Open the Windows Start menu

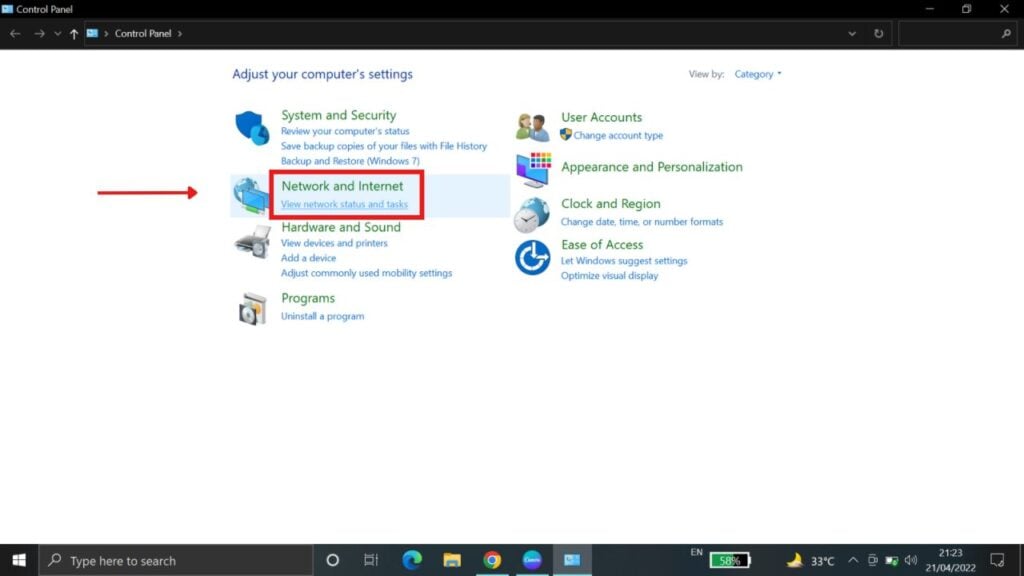point(19,560)
